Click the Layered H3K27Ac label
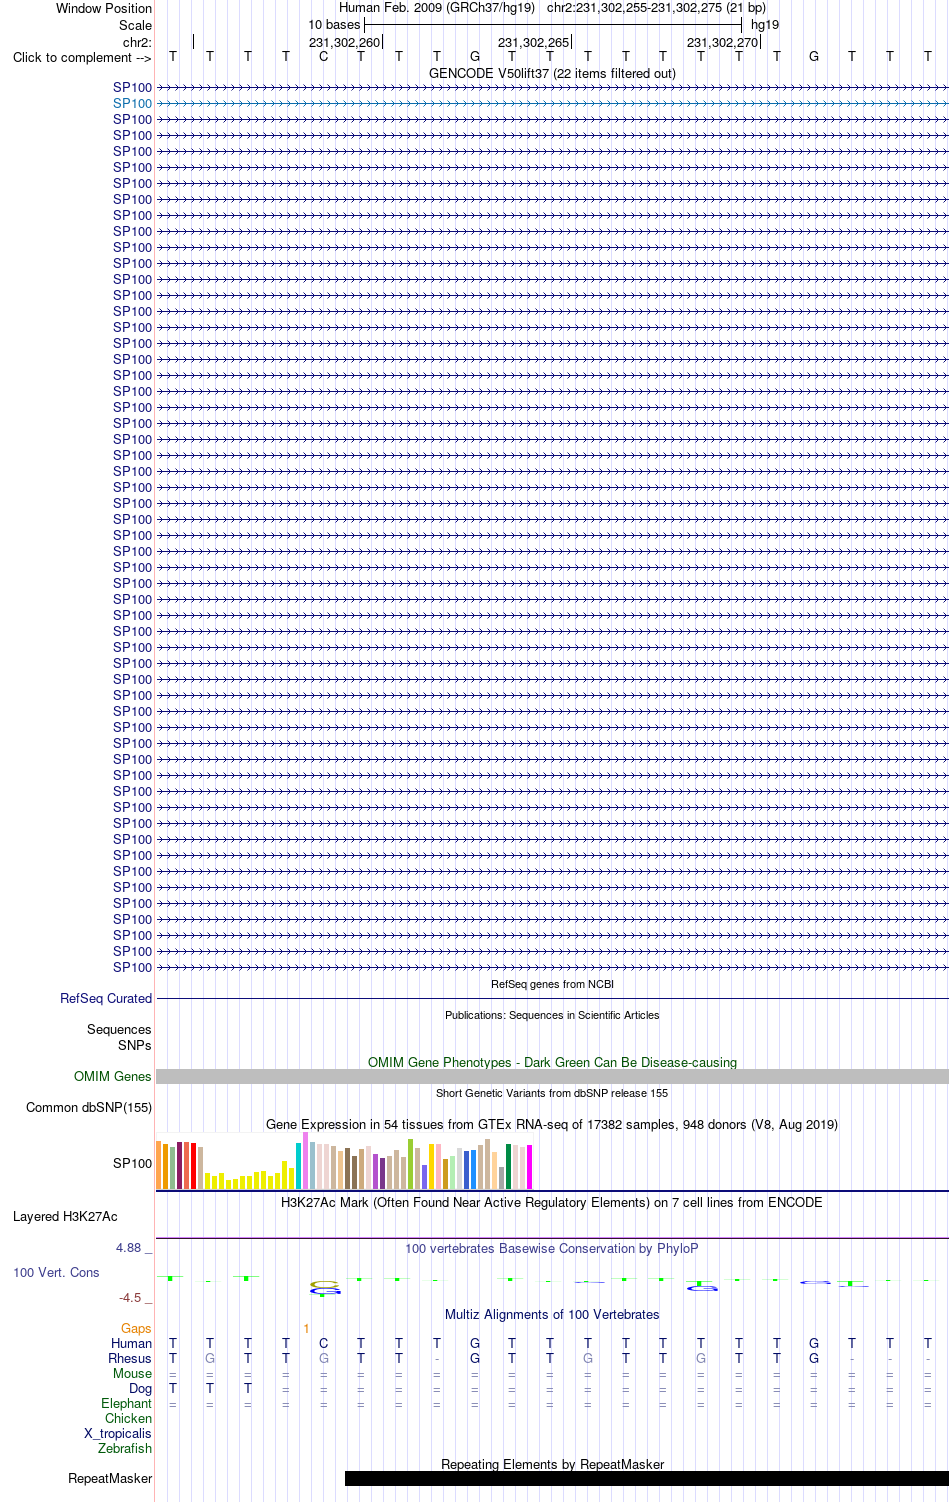This screenshot has width=950, height=1502. point(65,1216)
